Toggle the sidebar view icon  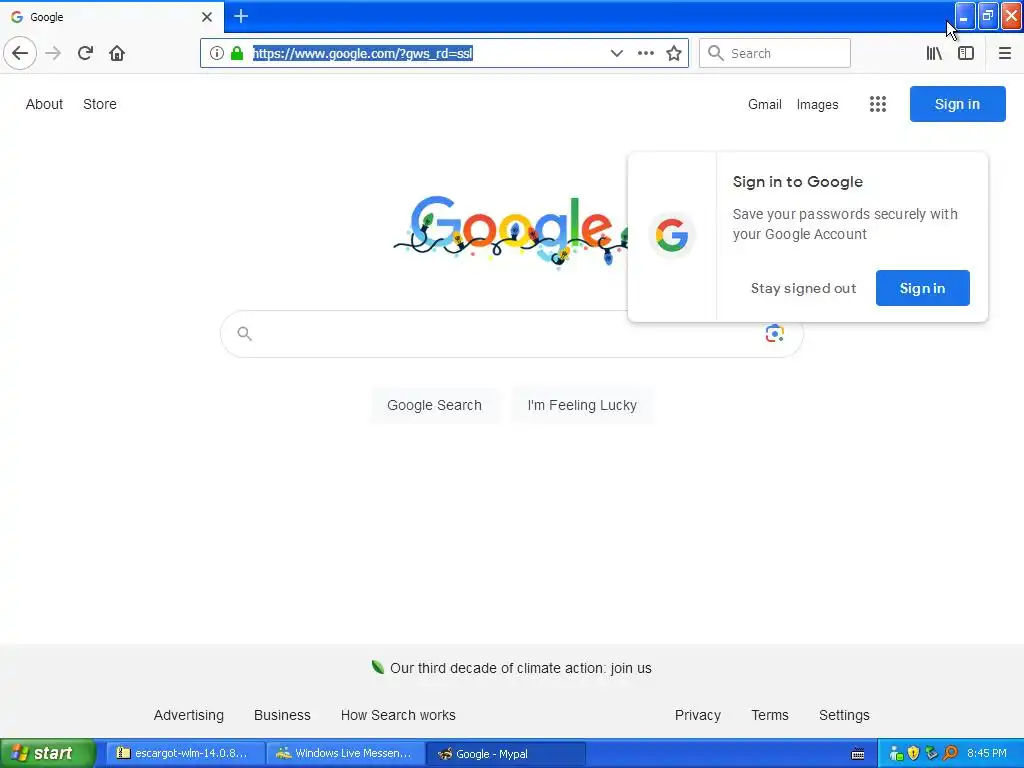pyautogui.click(x=966, y=53)
